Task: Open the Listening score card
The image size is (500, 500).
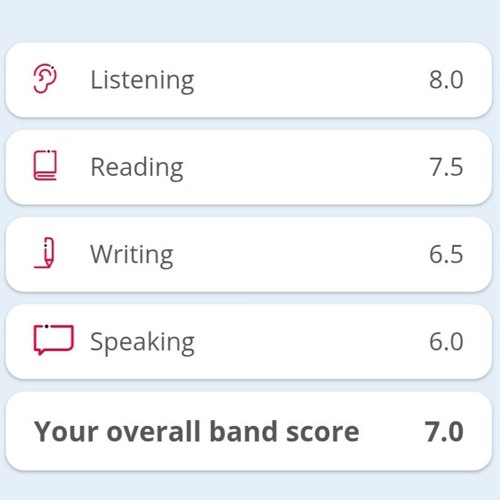Action: click(249, 80)
